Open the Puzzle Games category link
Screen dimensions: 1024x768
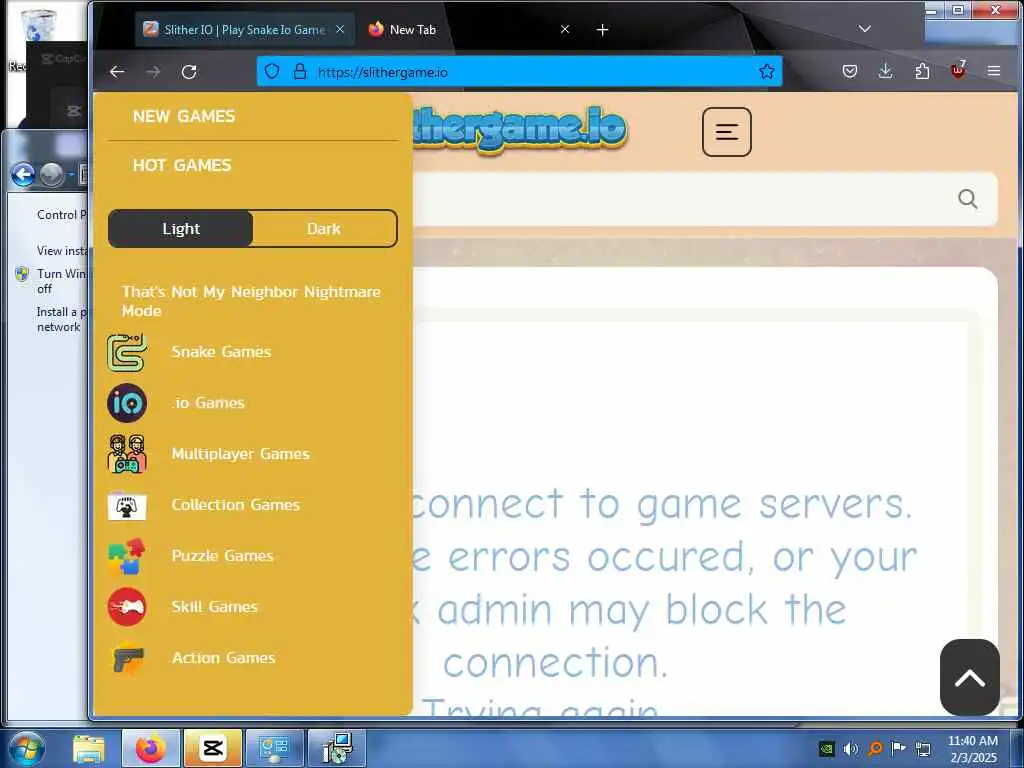tap(223, 556)
